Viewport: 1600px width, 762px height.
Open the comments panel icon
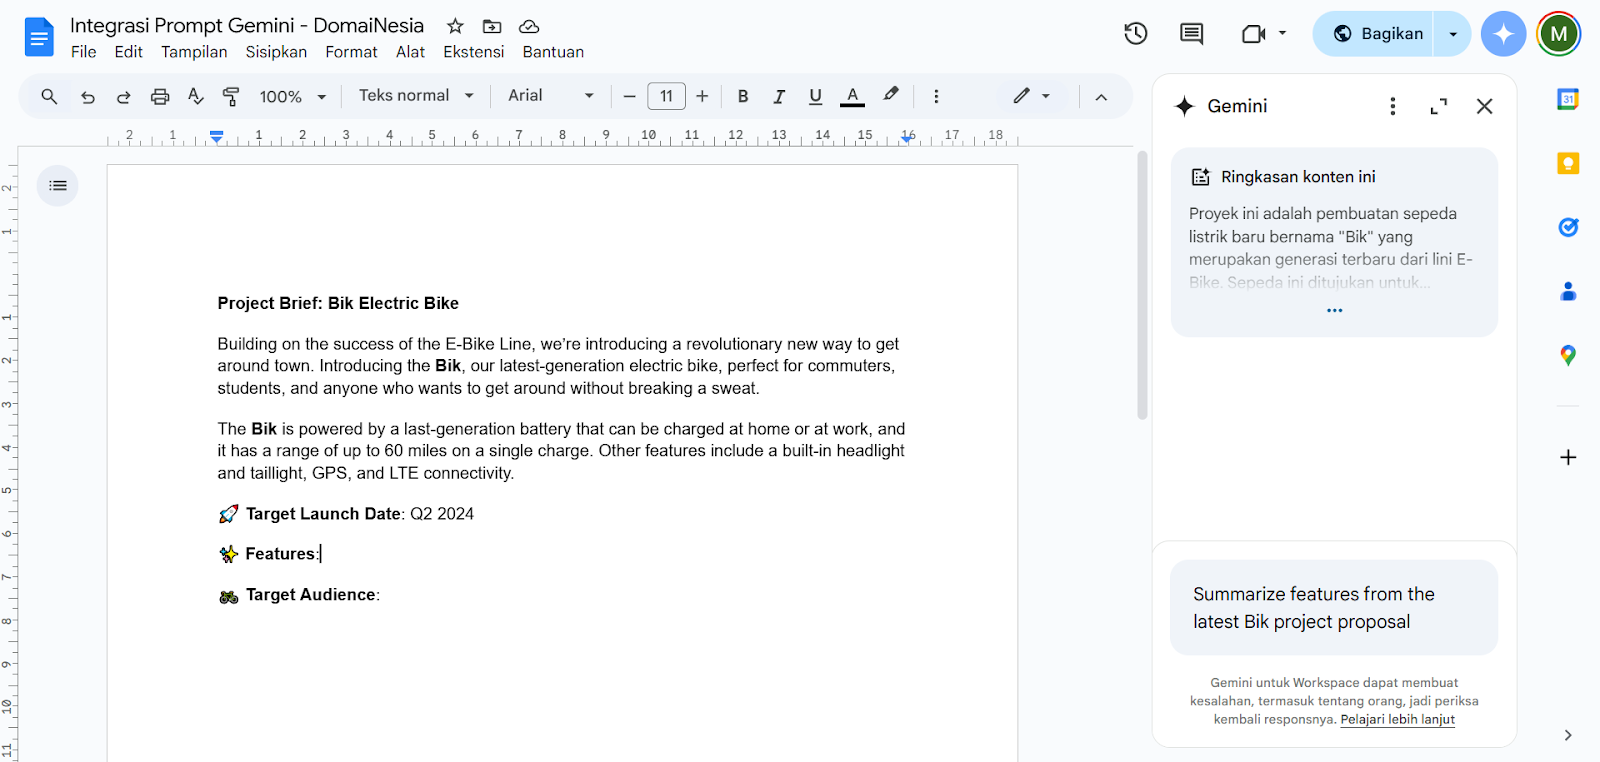click(1191, 34)
